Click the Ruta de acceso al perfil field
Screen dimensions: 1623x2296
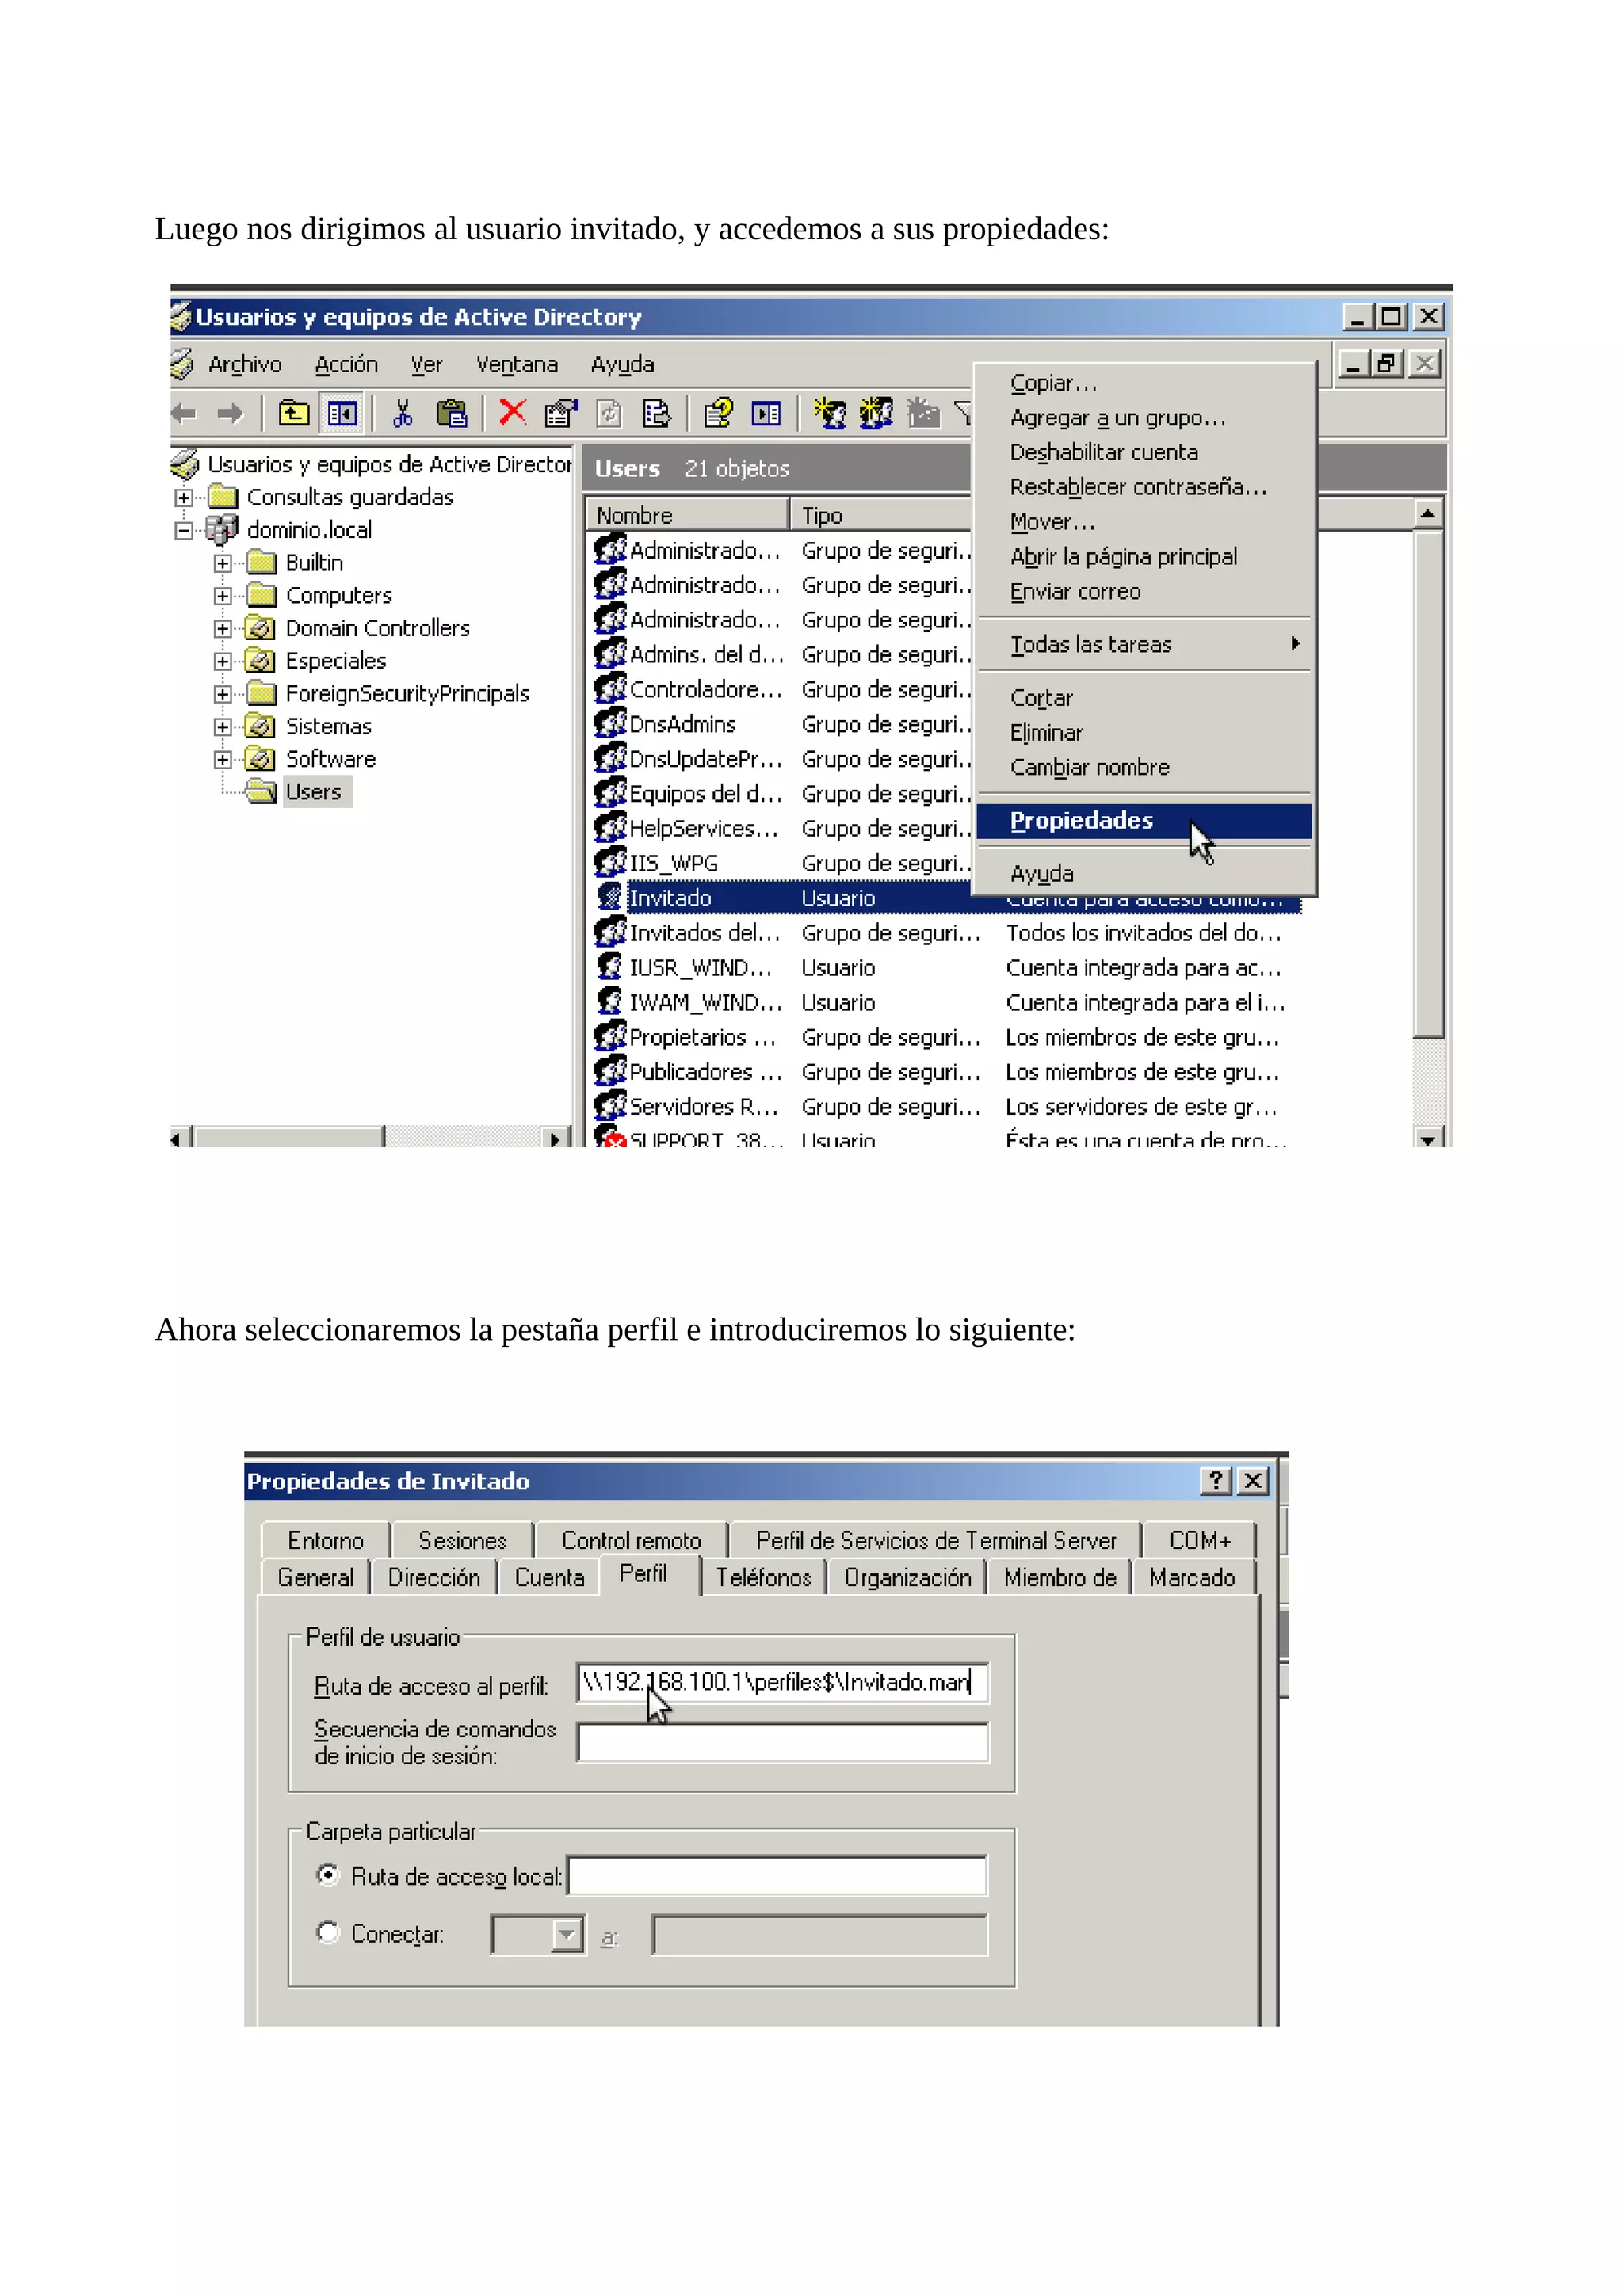[782, 1682]
